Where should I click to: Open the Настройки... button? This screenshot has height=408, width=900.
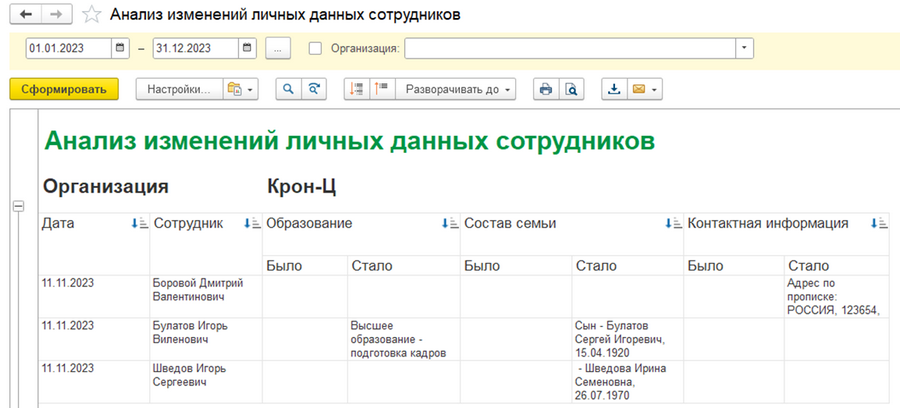click(x=179, y=89)
